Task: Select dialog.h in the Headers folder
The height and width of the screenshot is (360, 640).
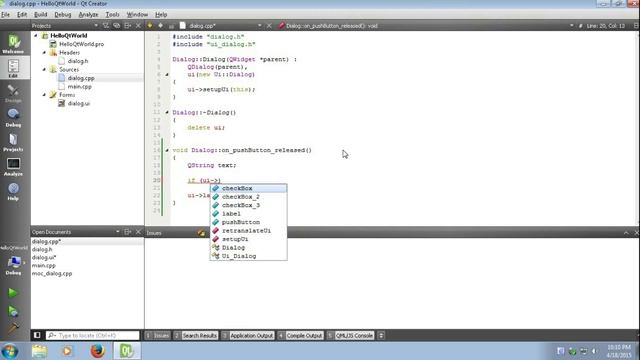Action: [x=78, y=61]
